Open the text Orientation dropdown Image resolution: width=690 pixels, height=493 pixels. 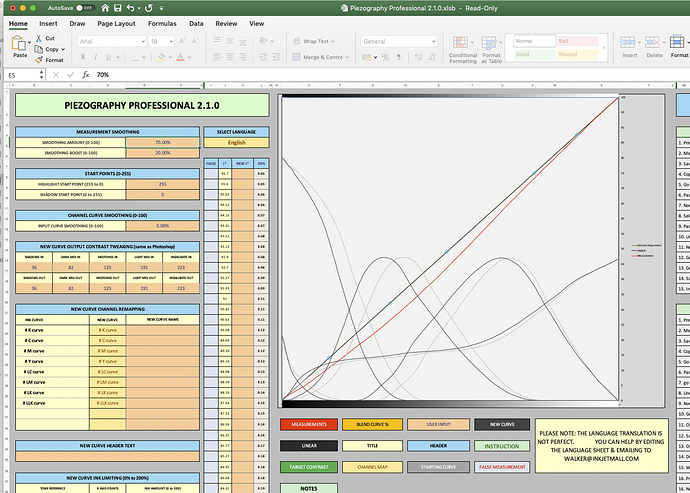pyautogui.click(x=272, y=41)
